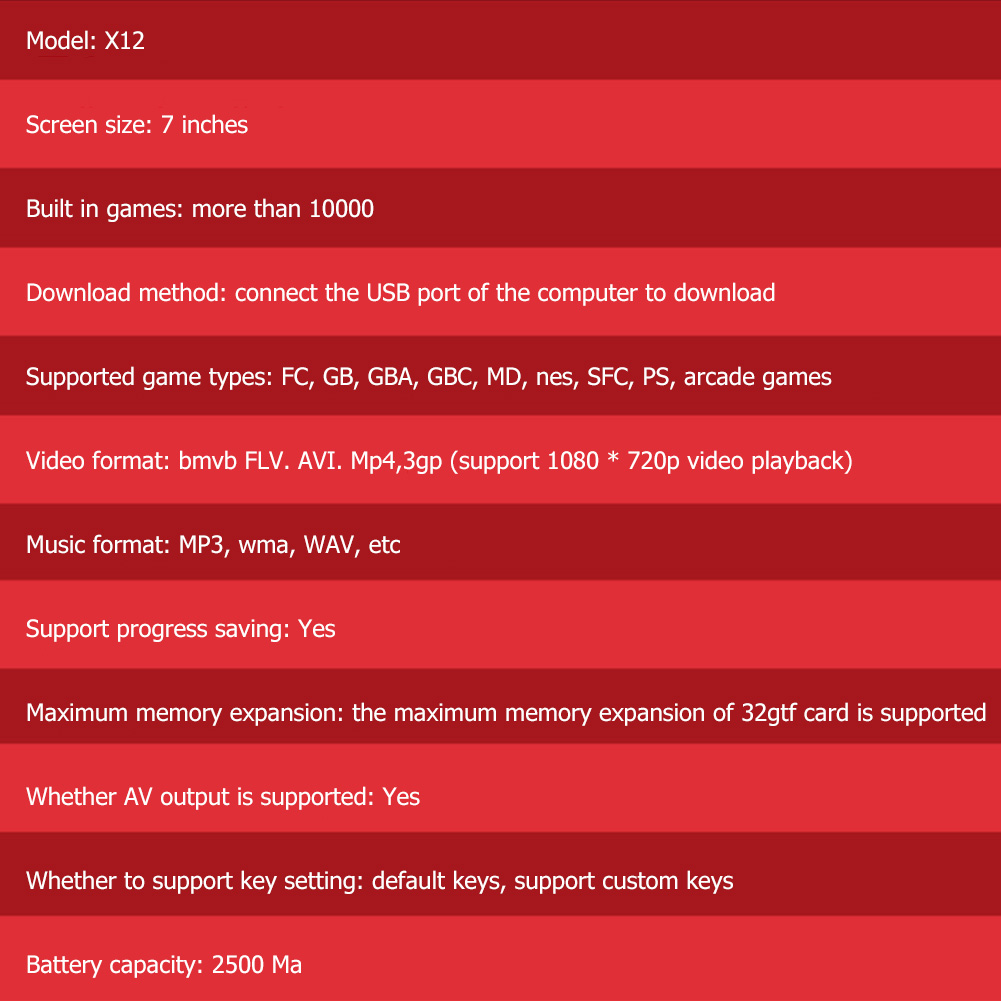This screenshot has width=1001, height=1001.
Task: Click the Whether to support key setting label
Action: [x=195, y=881]
